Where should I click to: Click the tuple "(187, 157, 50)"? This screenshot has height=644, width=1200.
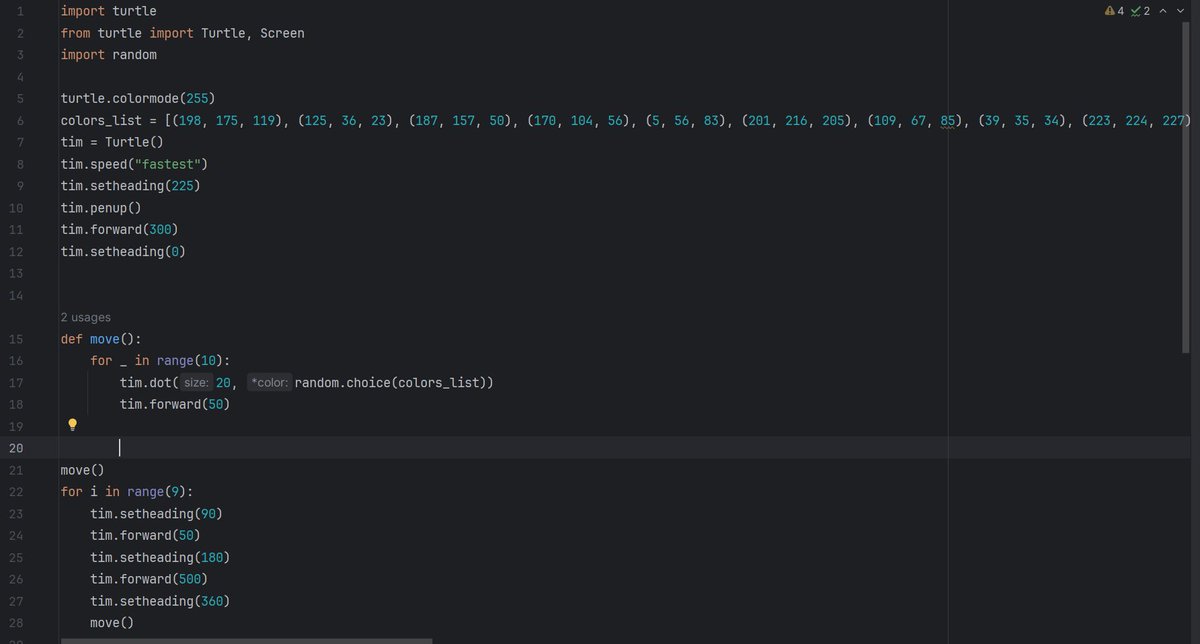[x=459, y=121]
